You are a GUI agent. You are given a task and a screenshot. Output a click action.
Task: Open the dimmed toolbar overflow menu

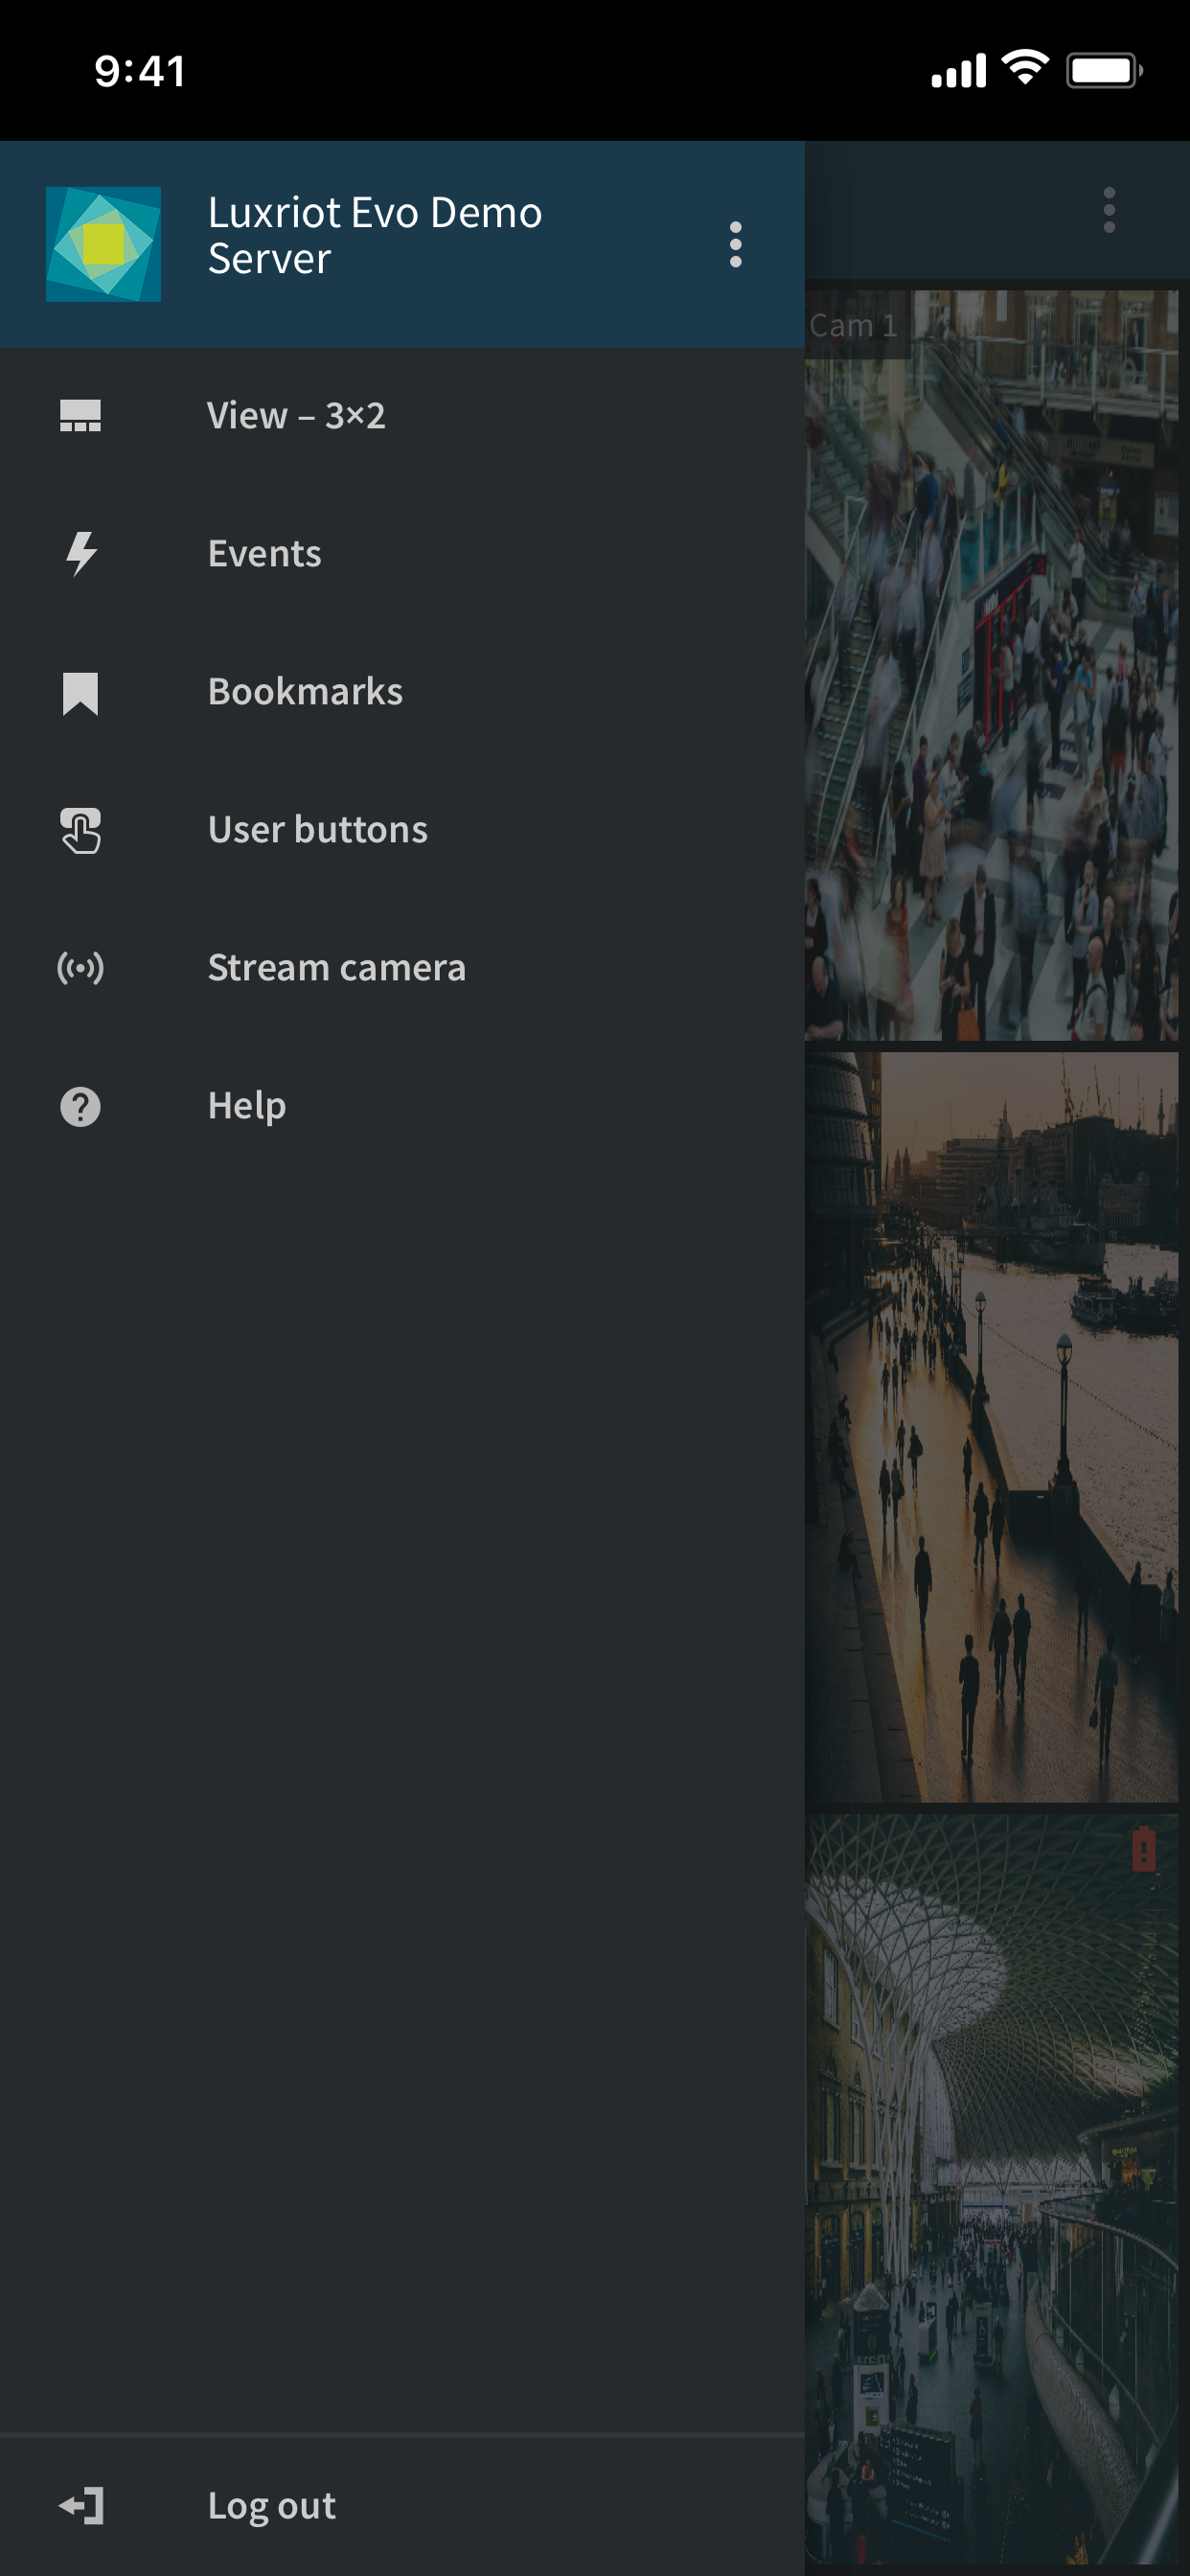pos(1108,210)
